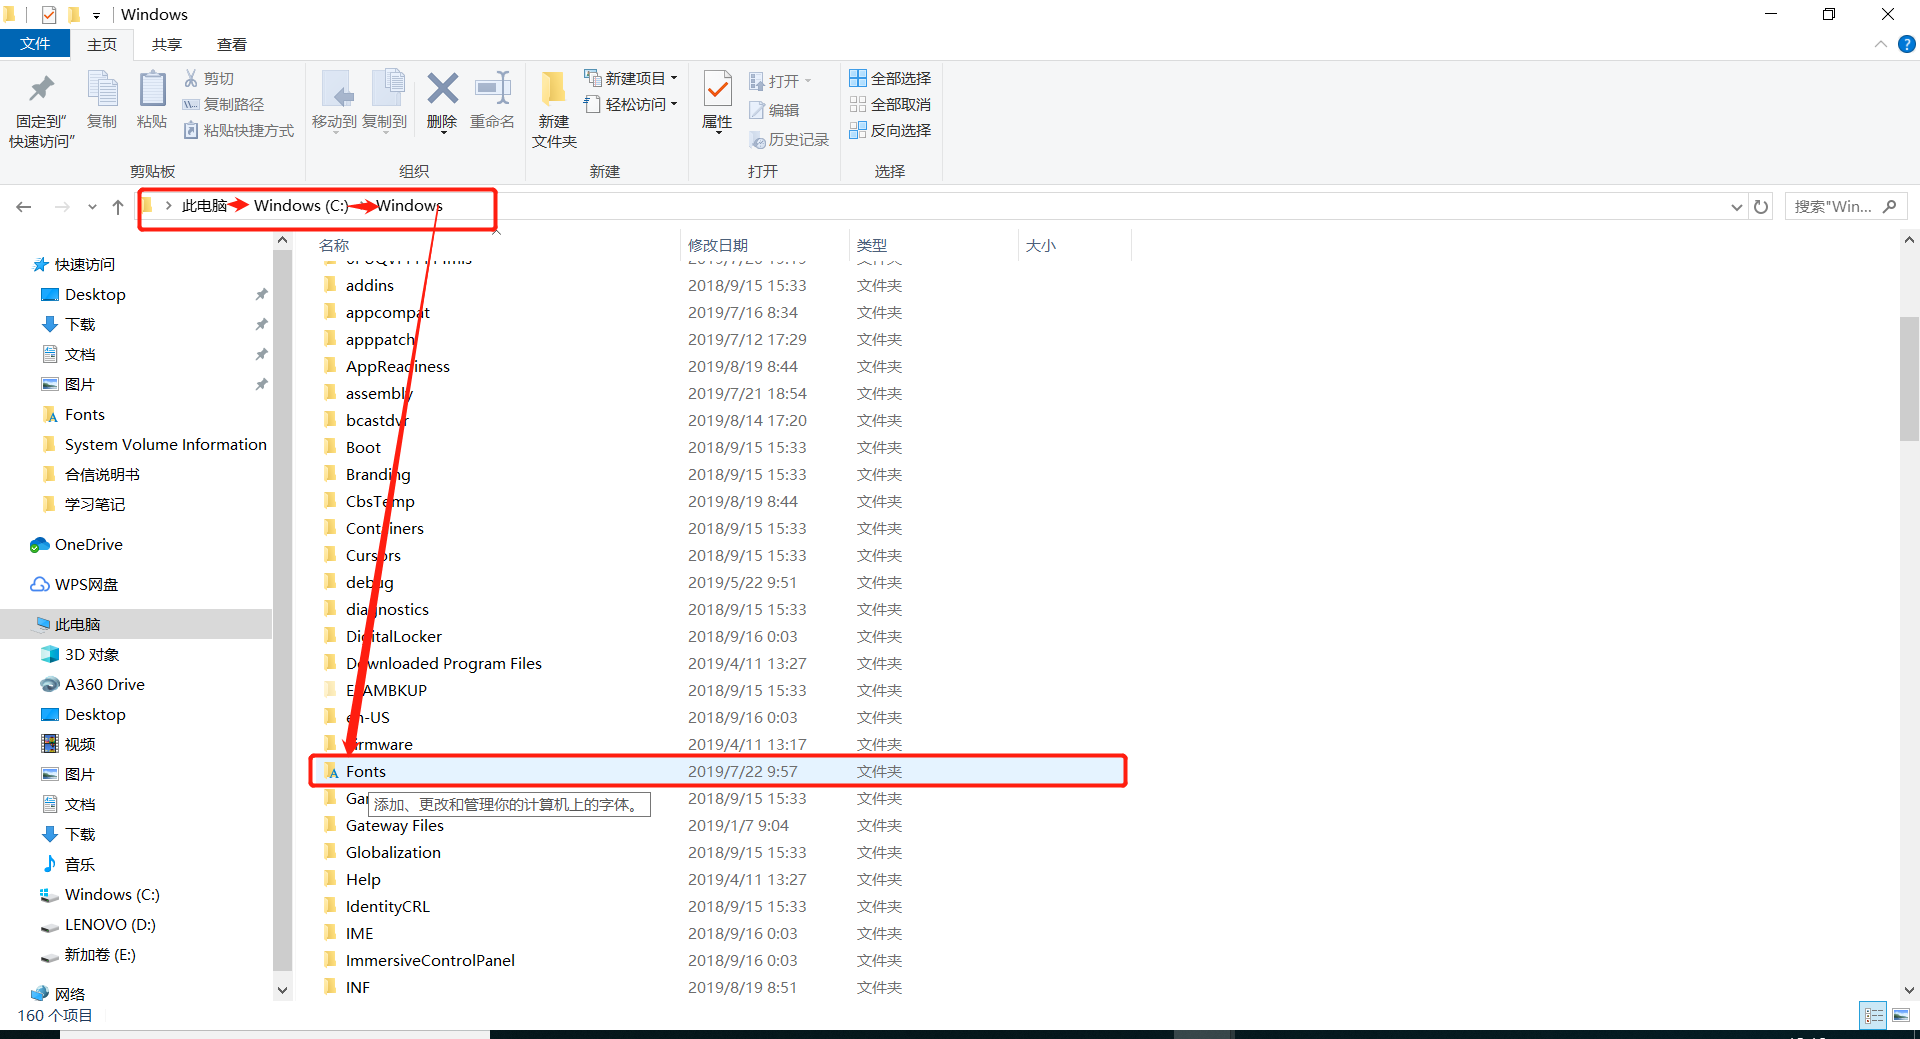Click the Help question mark icon
Viewport: 1920px width, 1039px height.
(x=1906, y=44)
